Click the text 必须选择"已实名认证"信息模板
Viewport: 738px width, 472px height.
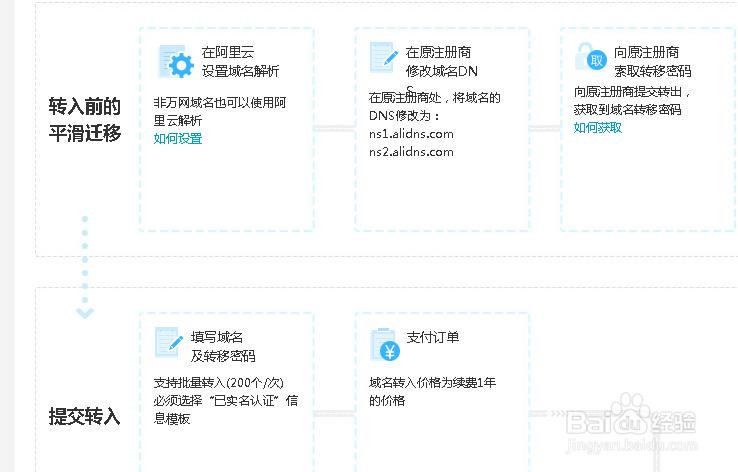point(225,409)
